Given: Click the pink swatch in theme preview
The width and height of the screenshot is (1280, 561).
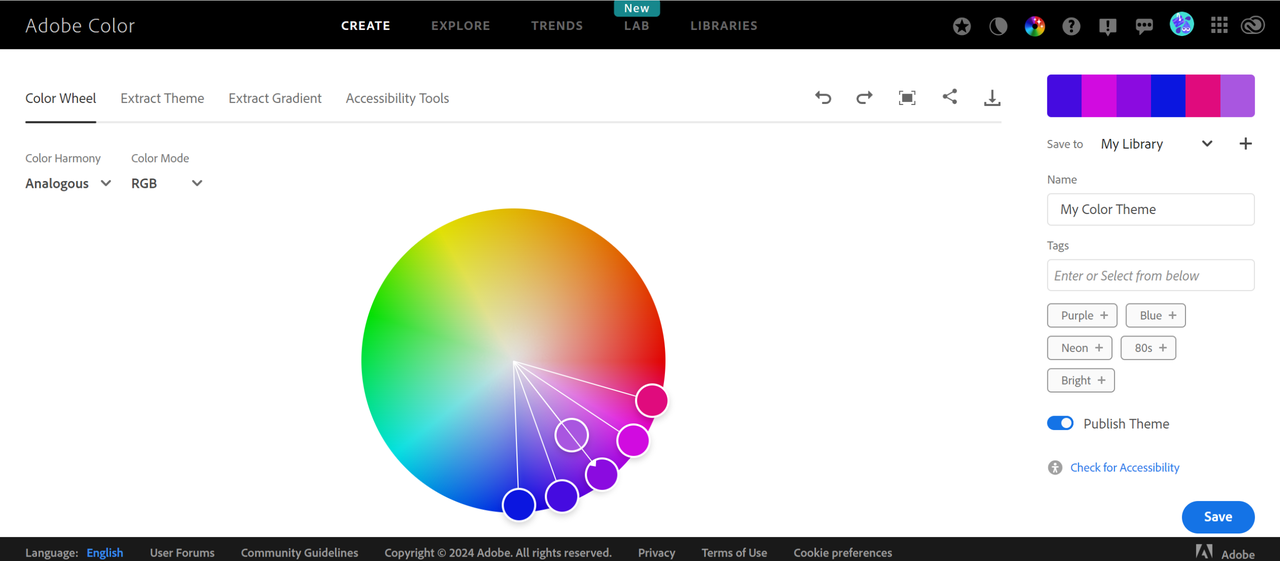Looking at the screenshot, I should point(1203,96).
